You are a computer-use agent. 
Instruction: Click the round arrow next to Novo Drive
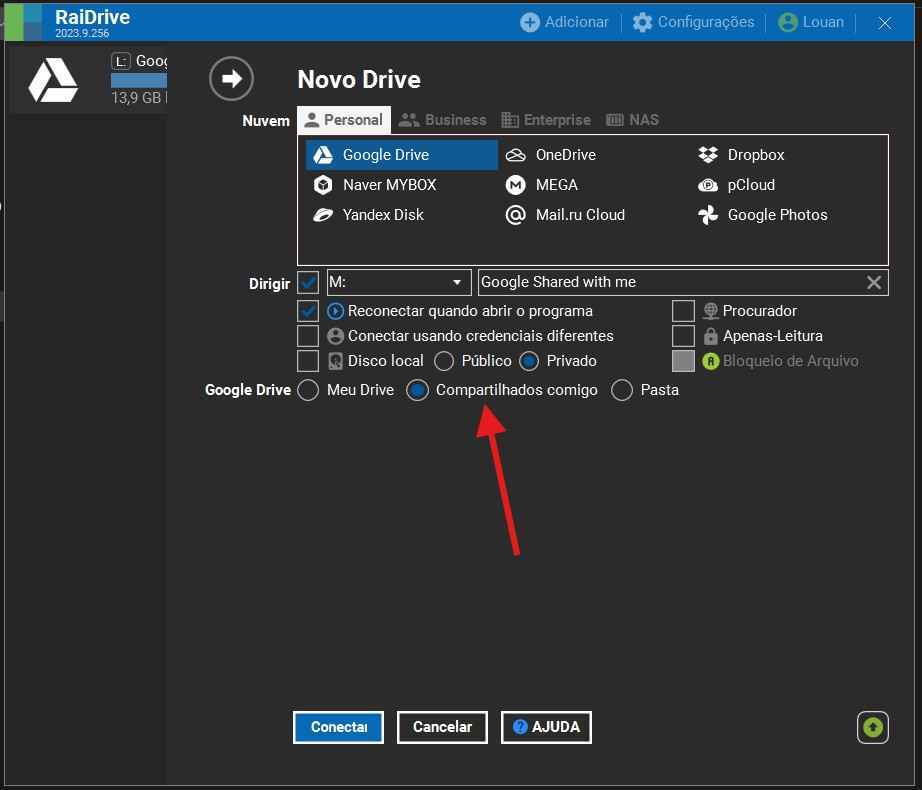231,79
